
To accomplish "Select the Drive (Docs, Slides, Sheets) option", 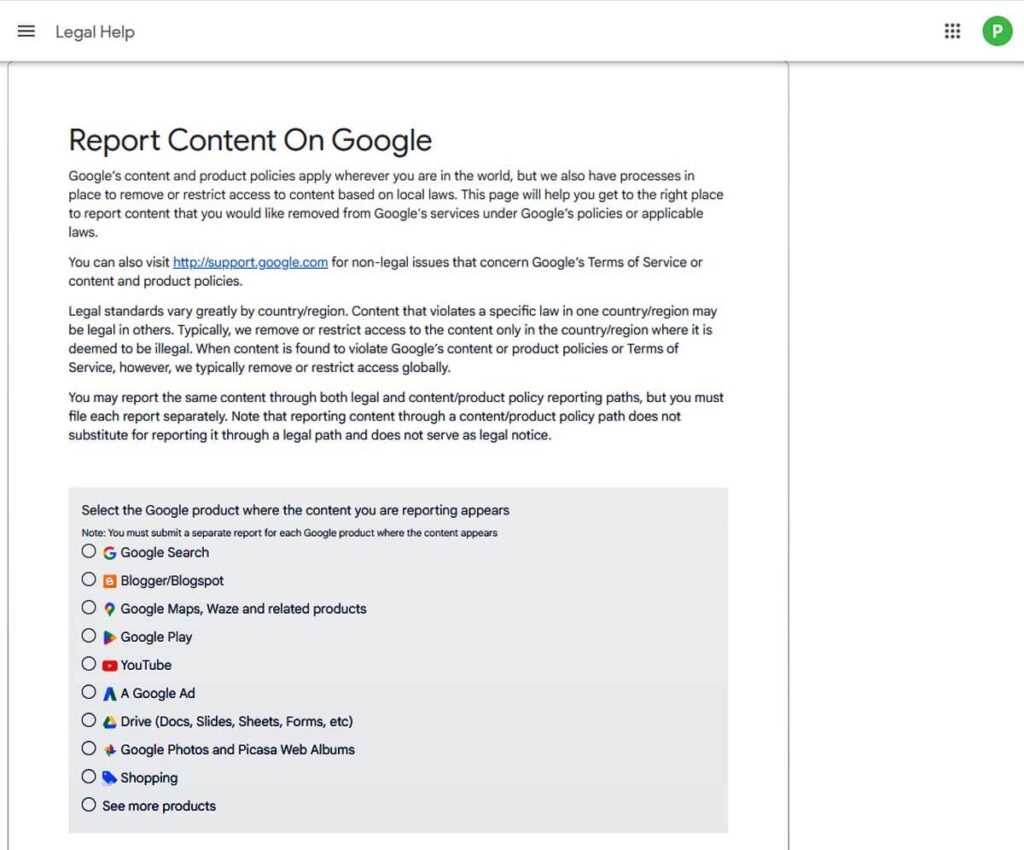I will click(88, 719).
